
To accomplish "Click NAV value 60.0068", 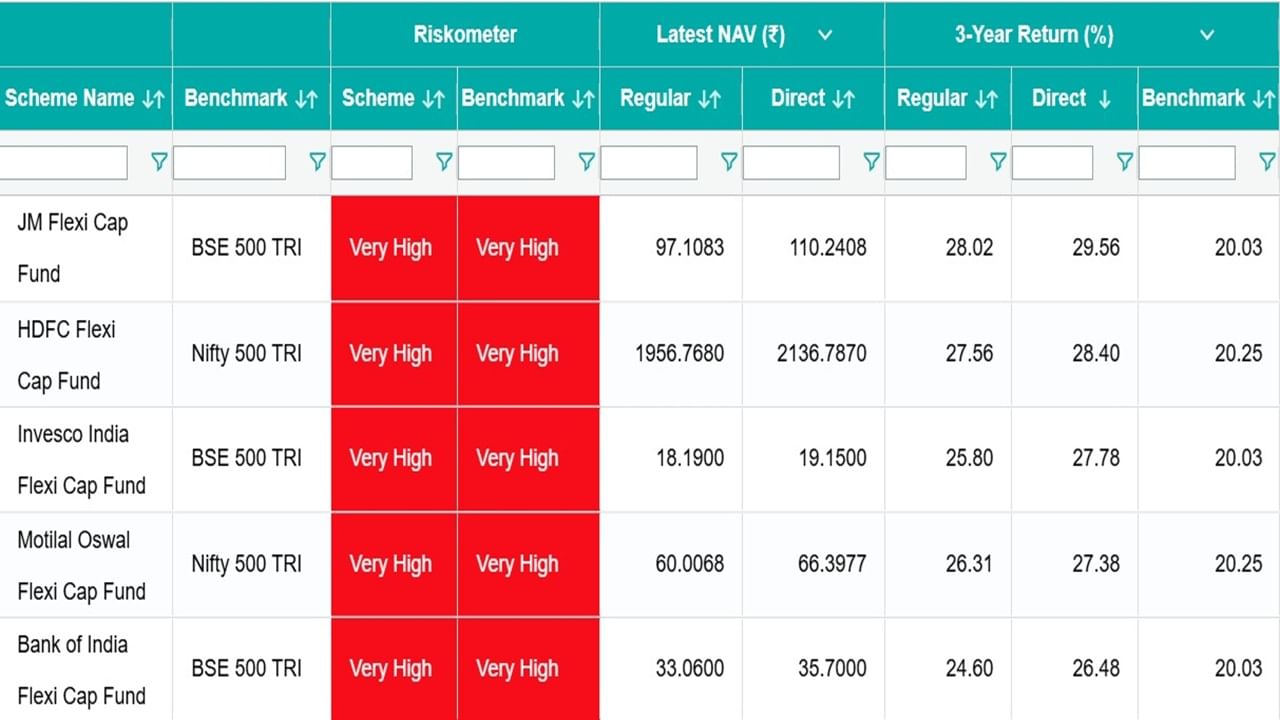I will pos(689,564).
